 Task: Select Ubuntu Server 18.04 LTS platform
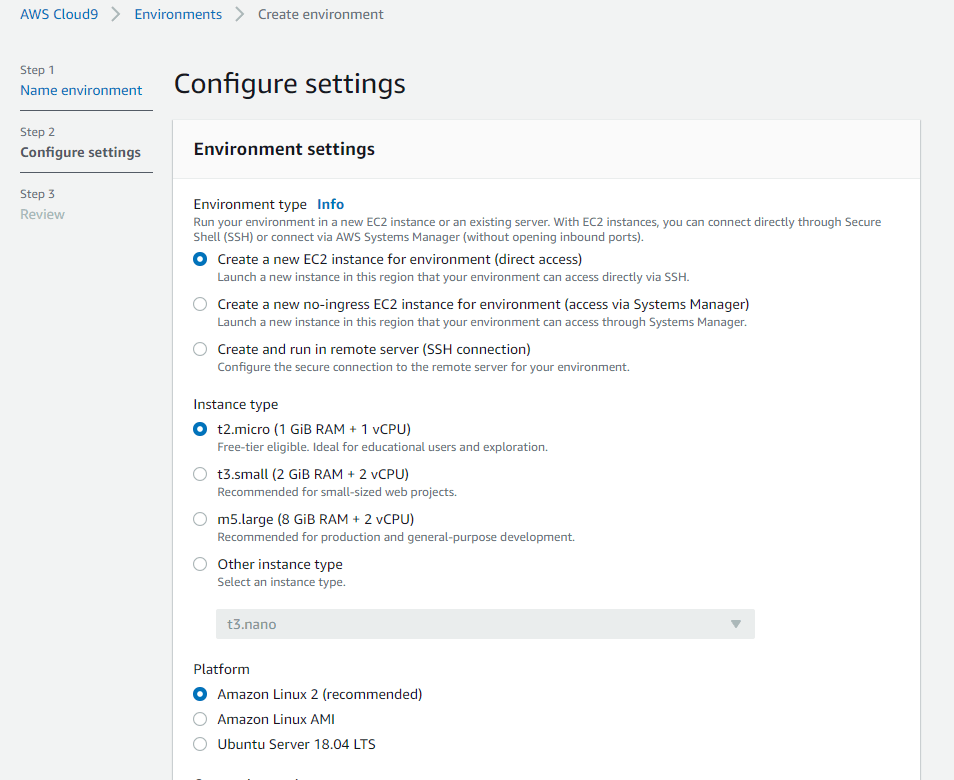200,744
